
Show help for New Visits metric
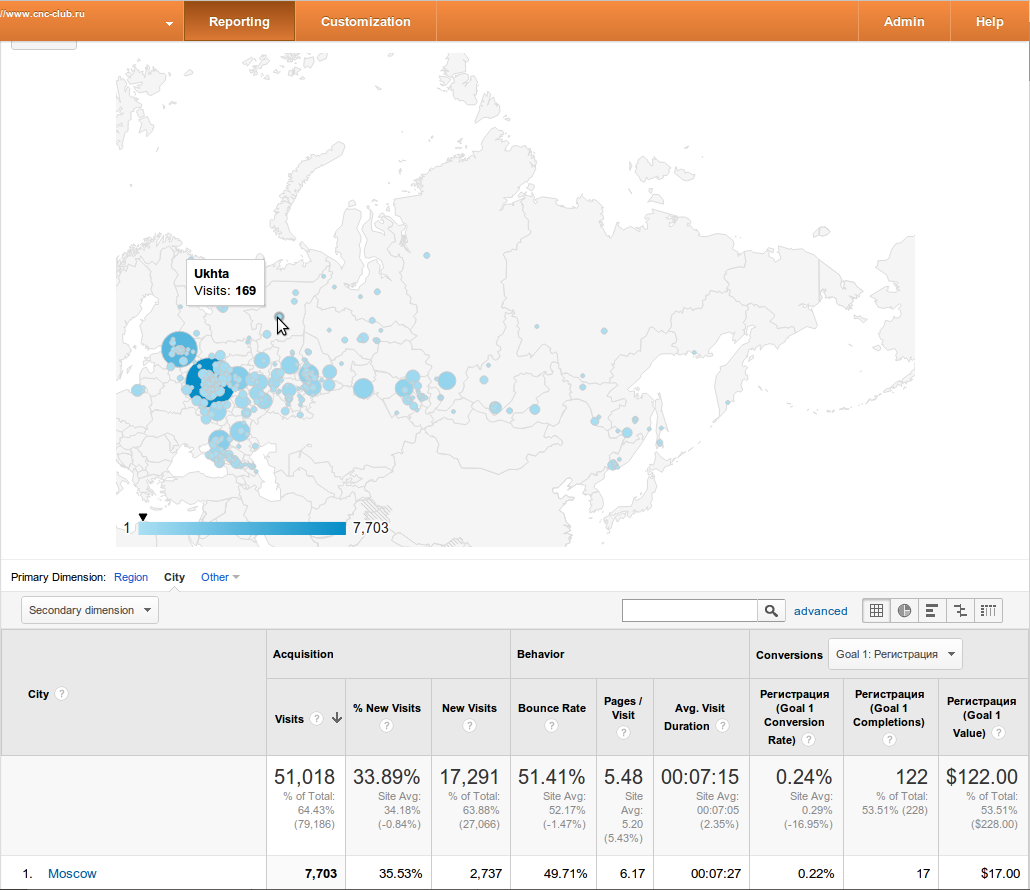[x=469, y=726]
